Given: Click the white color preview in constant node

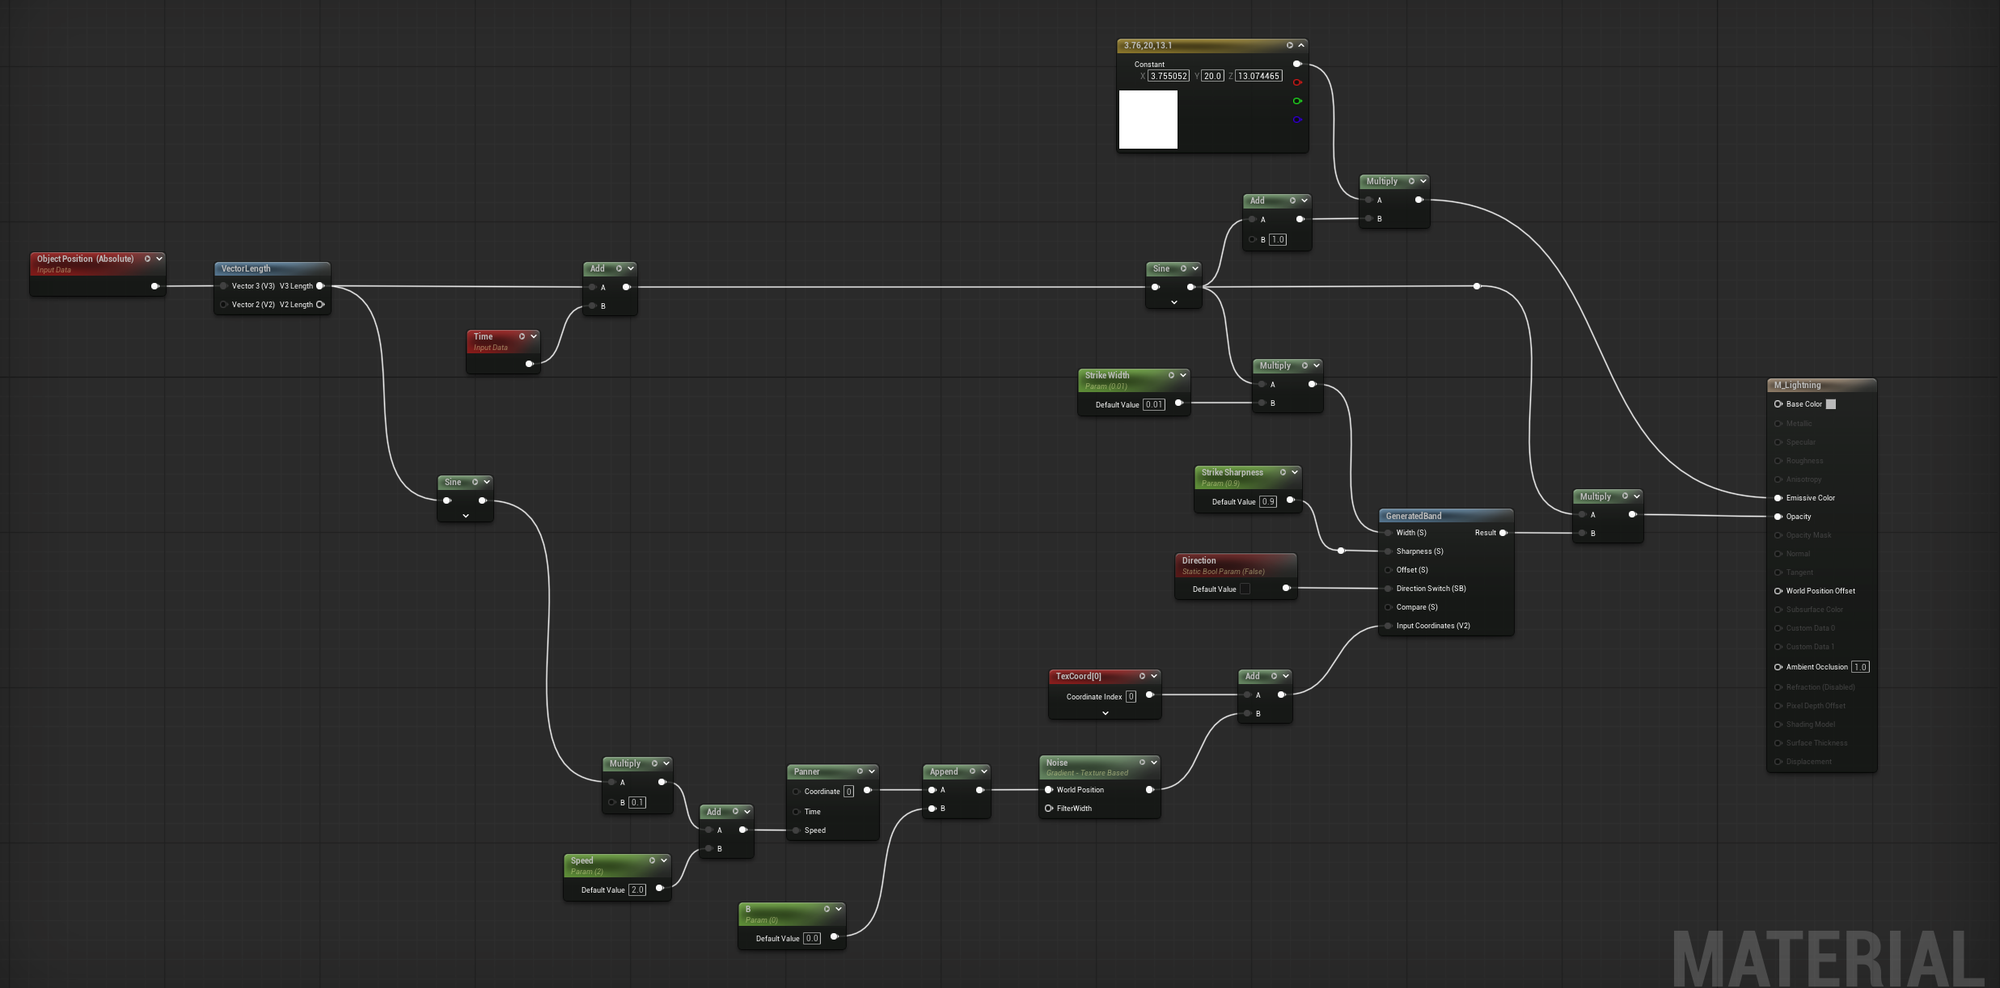Looking at the screenshot, I should (x=1148, y=120).
